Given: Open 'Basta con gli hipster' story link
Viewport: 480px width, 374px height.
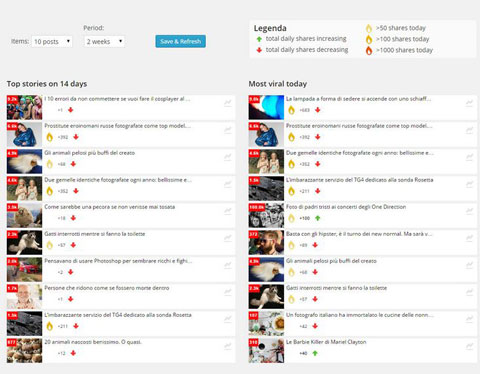Looking at the screenshot, I should 359,234.
